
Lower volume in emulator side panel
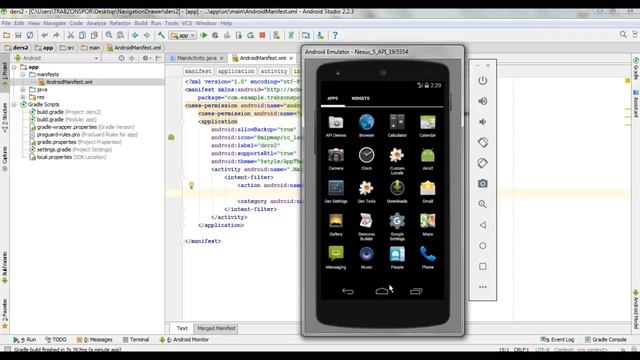pyautogui.click(x=482, y=122)
